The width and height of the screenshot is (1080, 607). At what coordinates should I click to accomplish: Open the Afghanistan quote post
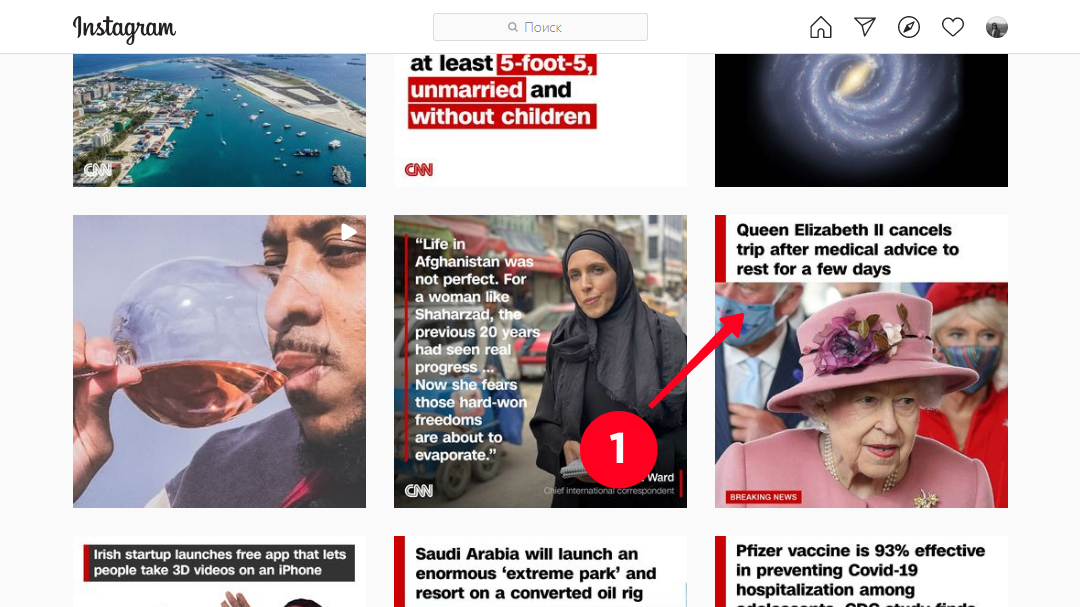540,361
